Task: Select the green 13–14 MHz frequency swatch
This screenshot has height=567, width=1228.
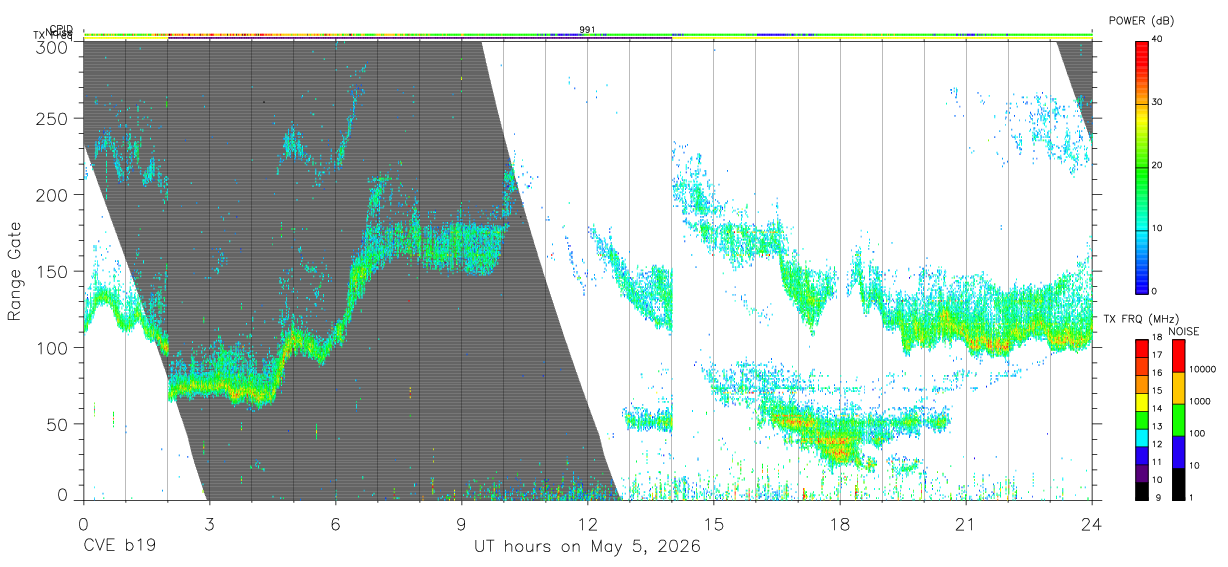Action: click(x=1142, y=421)
